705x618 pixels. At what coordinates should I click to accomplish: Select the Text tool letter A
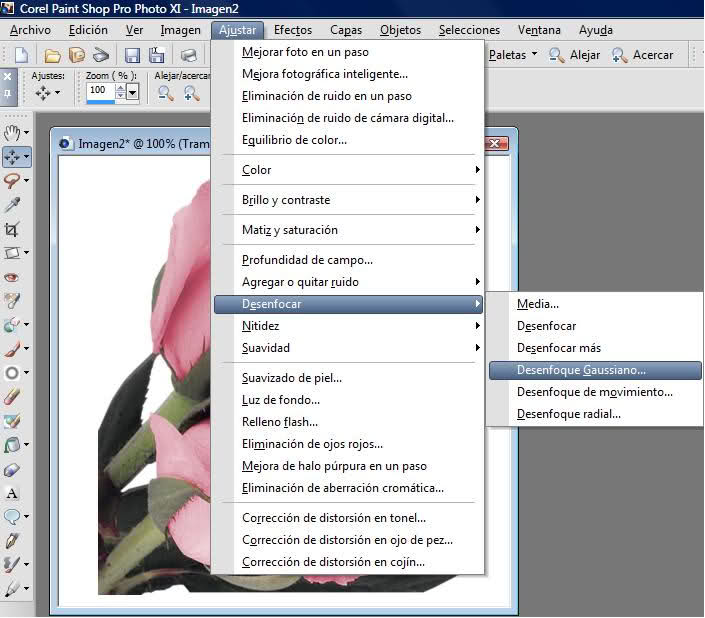[x=12, y=493]
